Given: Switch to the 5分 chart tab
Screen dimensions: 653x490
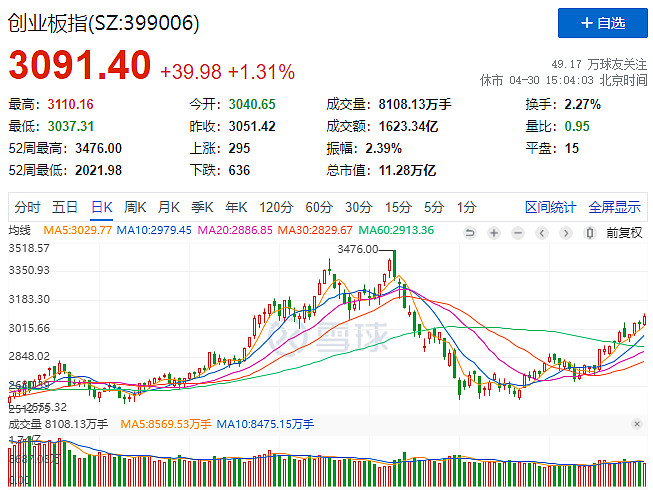Looking at the screenshot, I should tap(434, 207).
